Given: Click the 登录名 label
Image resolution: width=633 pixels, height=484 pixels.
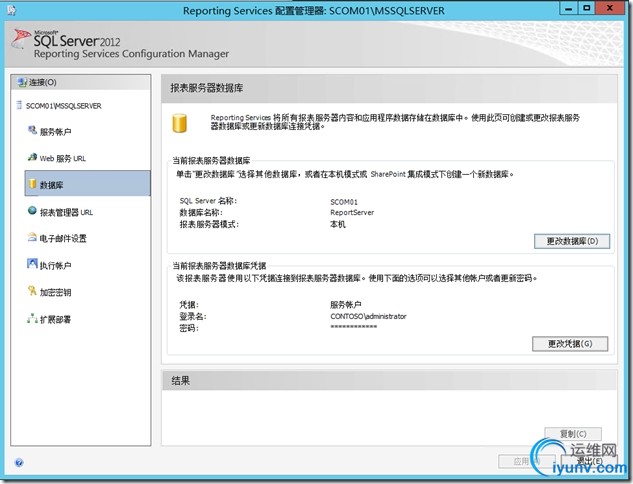Looking at the screenshot, I should pyautogui.click(x=193, y=316).
